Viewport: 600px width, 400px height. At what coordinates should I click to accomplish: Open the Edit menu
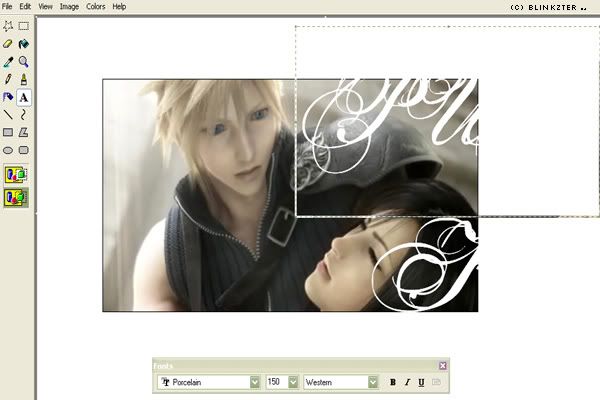(x=25, y=7)
